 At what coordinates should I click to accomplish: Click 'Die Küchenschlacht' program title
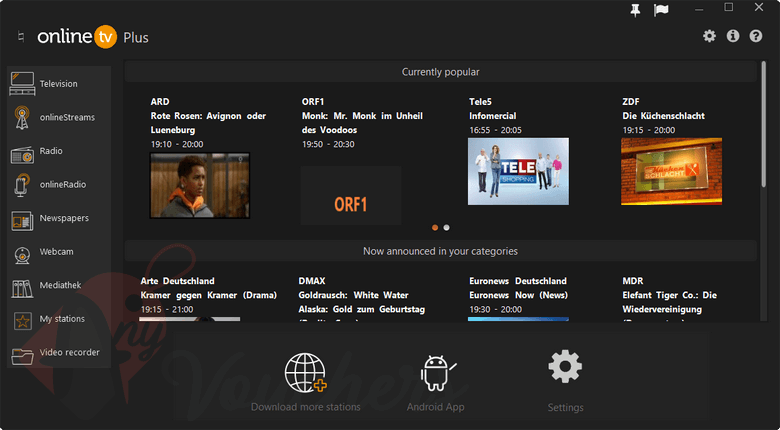pyautogui.click(x=664, y=116)
